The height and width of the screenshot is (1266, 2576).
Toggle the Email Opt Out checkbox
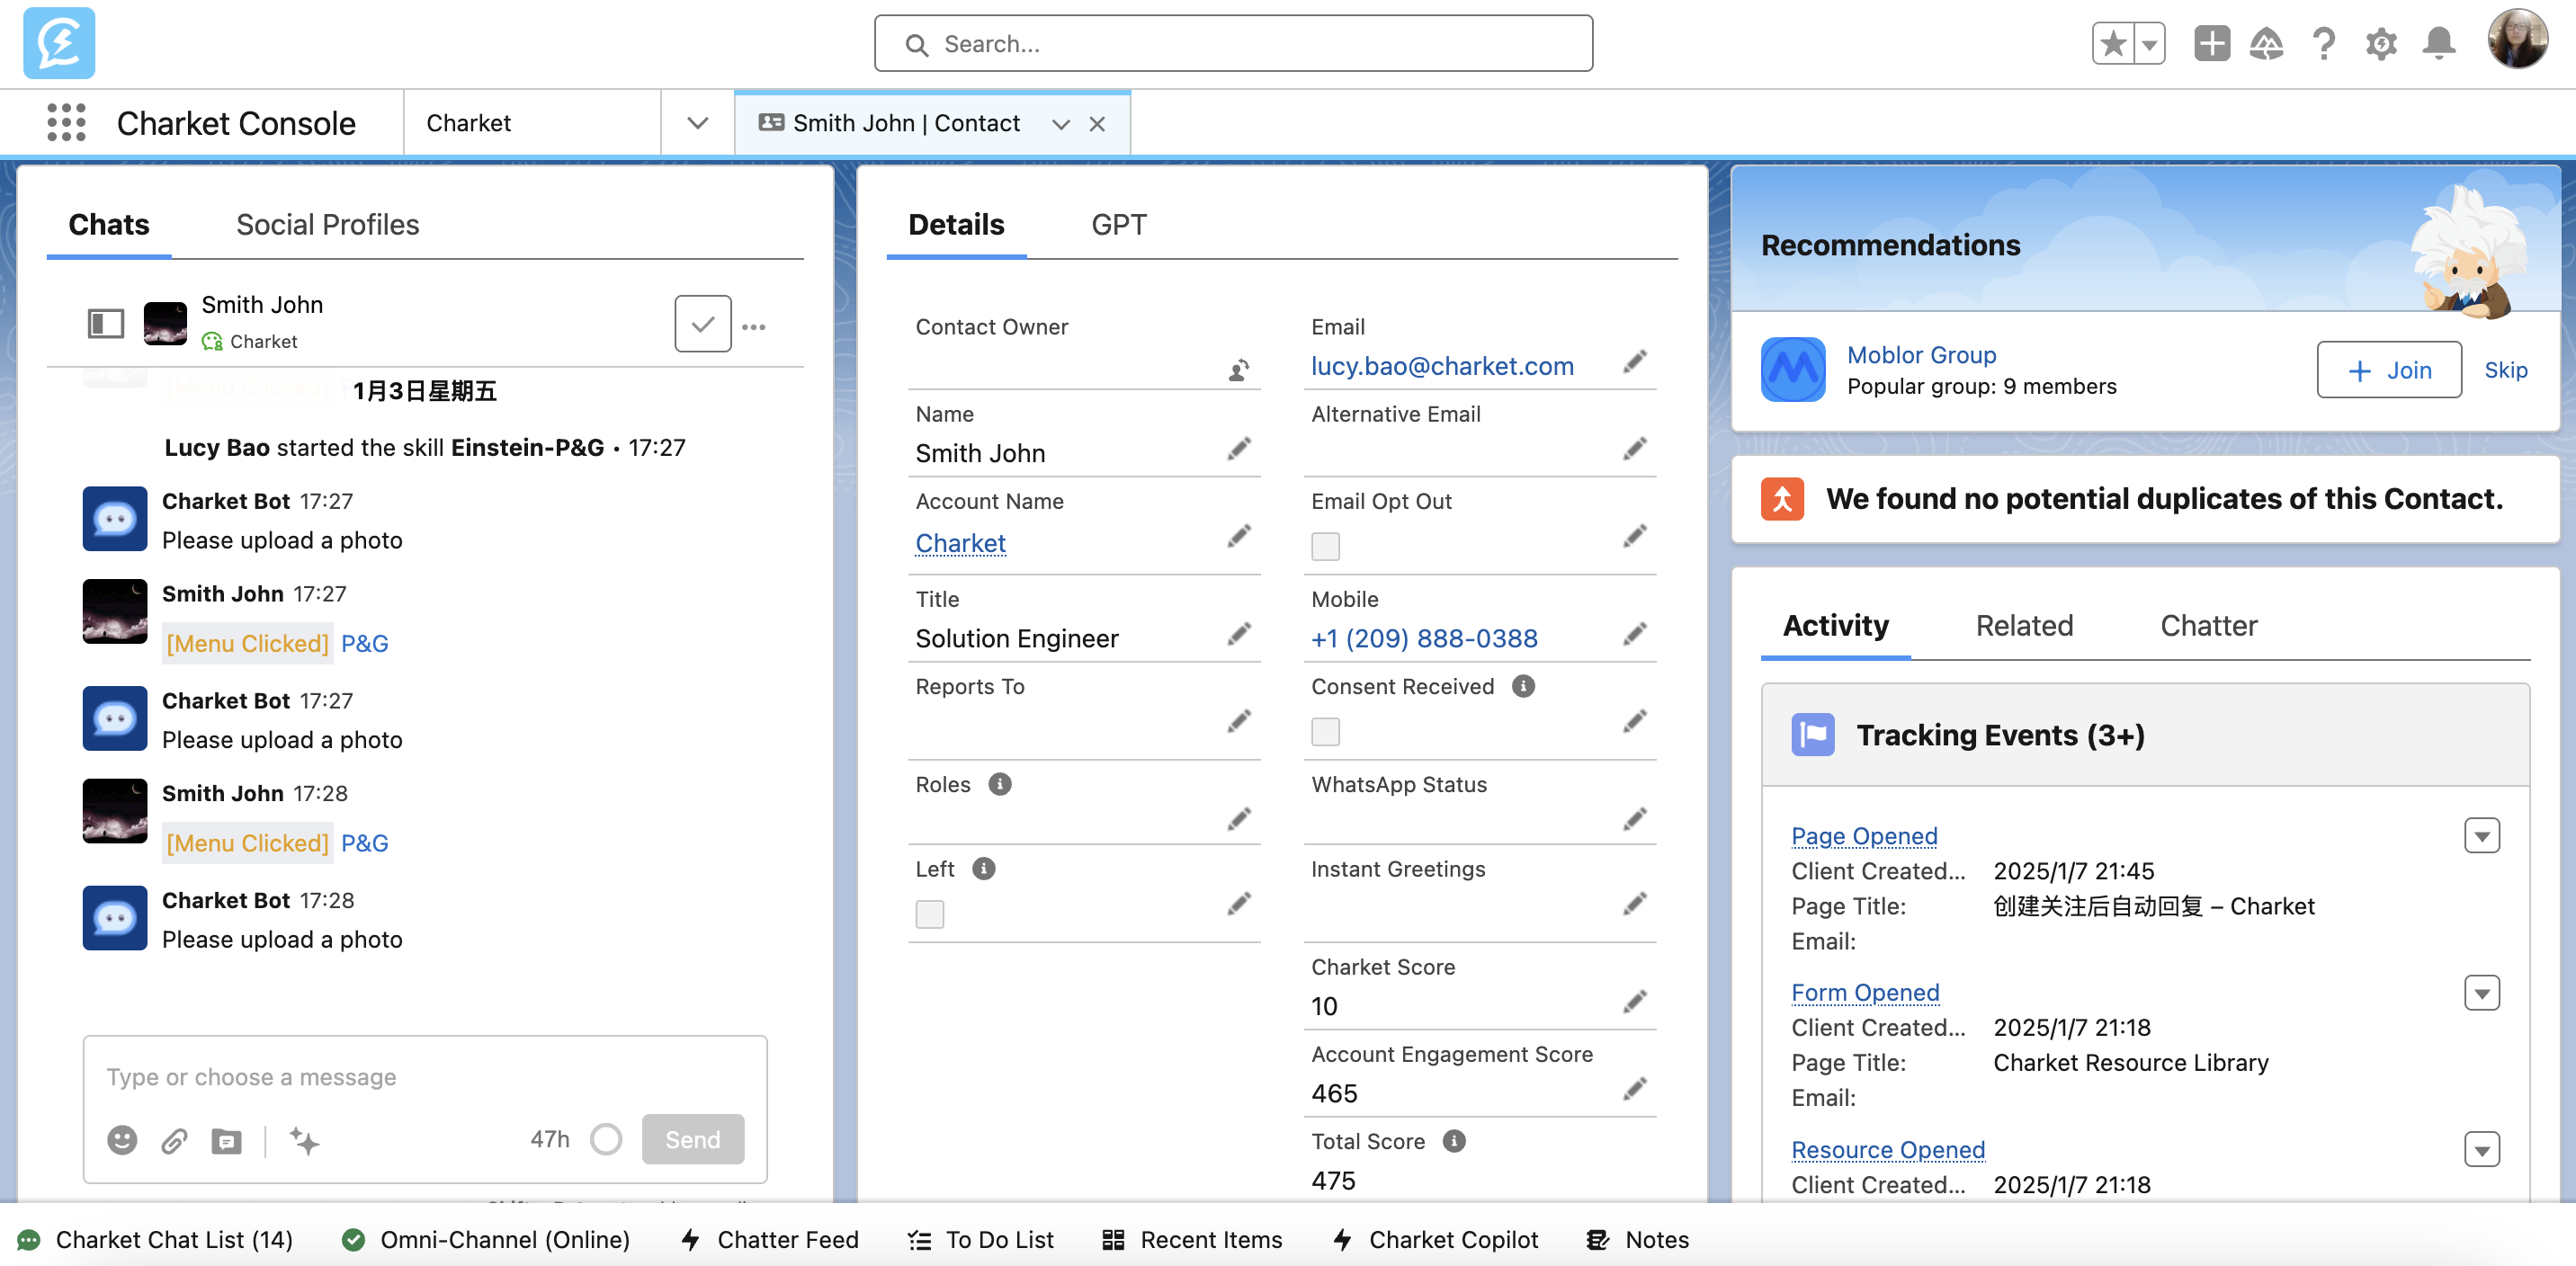tap(1325, 546)
